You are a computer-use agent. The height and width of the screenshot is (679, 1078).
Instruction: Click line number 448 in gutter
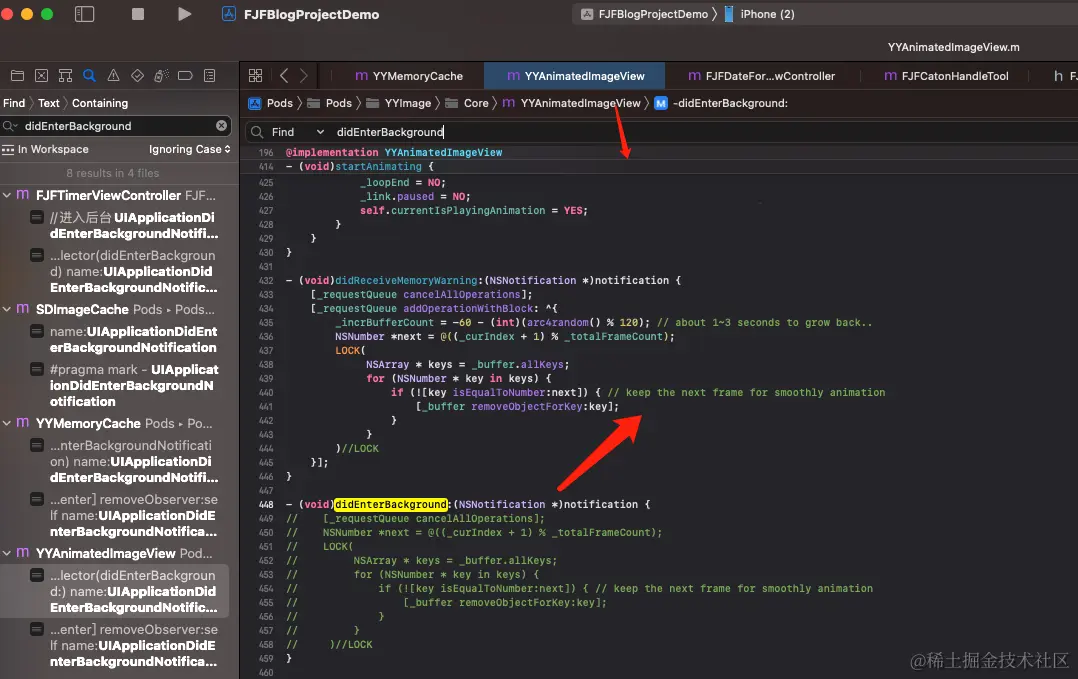[x=266, y=504]
